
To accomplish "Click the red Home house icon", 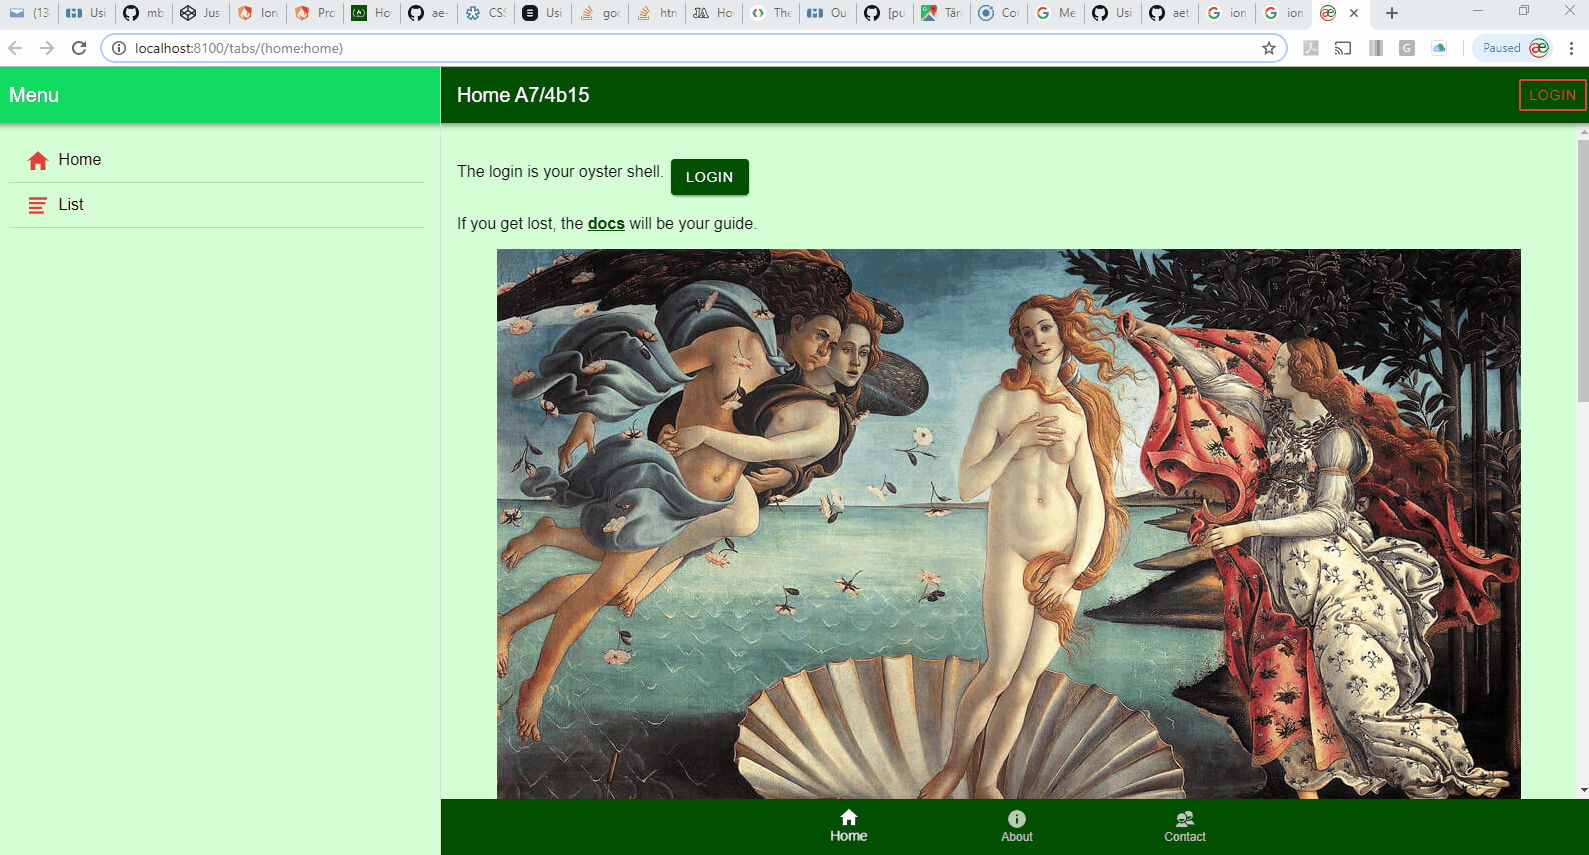I will 38,160.
